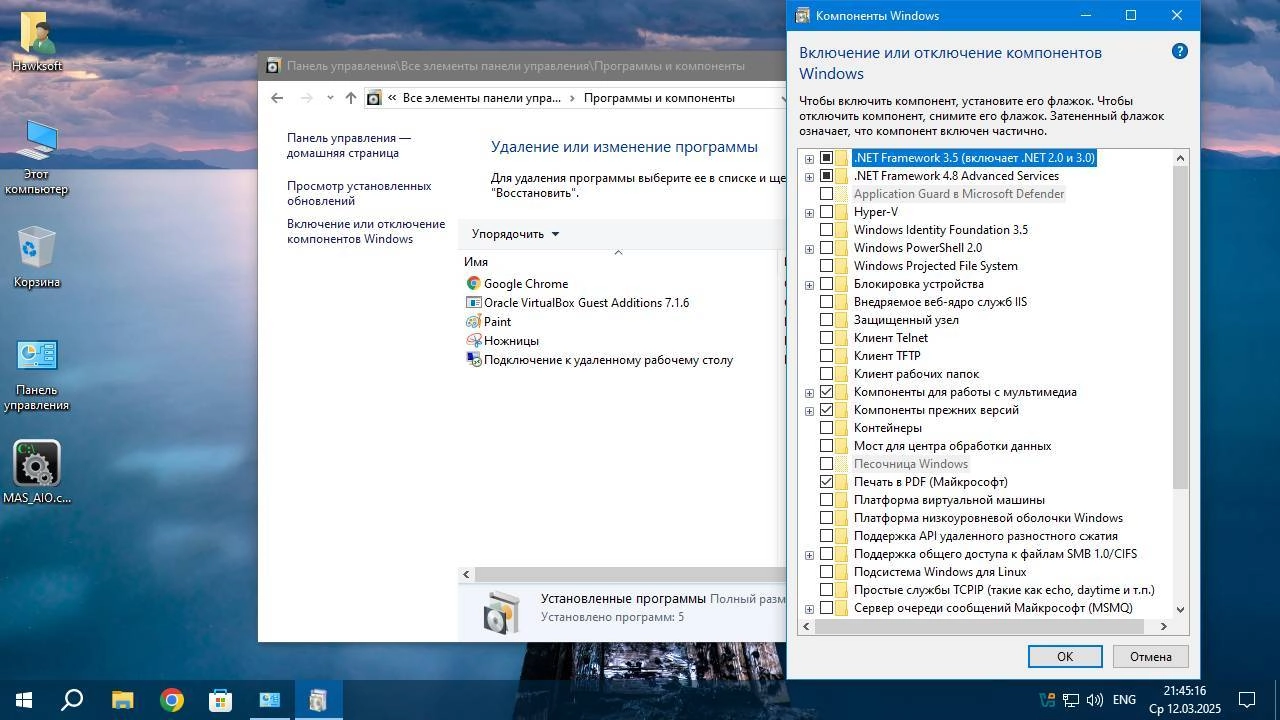The width and height of the screenshot is (1280, 720).
Task: Expand Компоненты для работы с мультимедиа node
Action: pyautogui.click(x=809, y=393)
